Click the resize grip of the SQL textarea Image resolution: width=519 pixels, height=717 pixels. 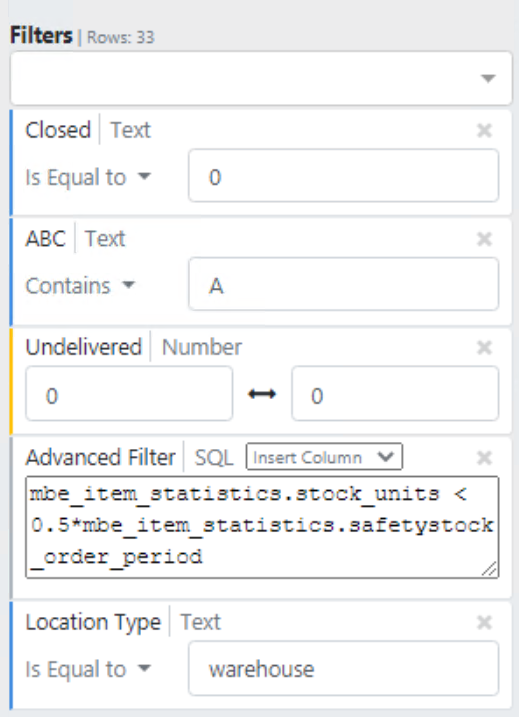point(490,569)
